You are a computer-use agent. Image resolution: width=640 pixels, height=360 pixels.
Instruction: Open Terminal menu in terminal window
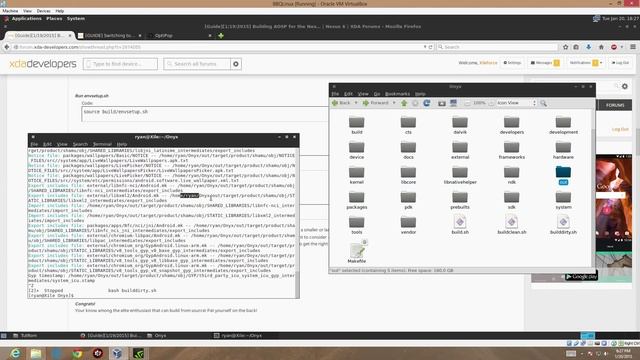point(102,144)
